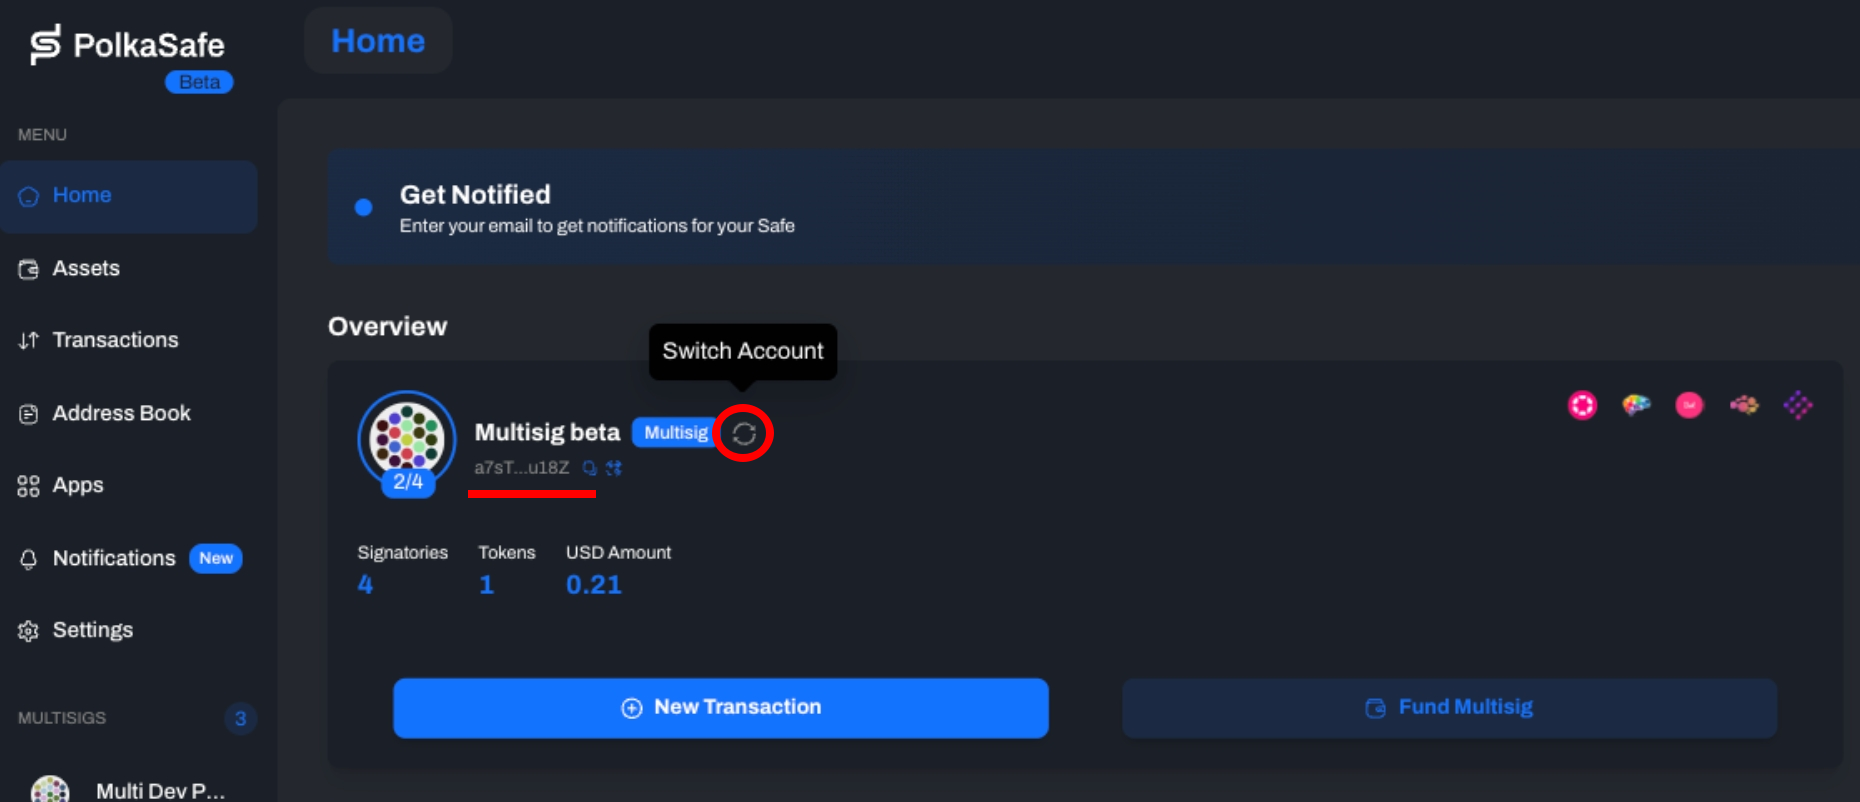
Task: Click the purple diamond dots app icon
Action: pyautogui.click(x=1797, y=405)
